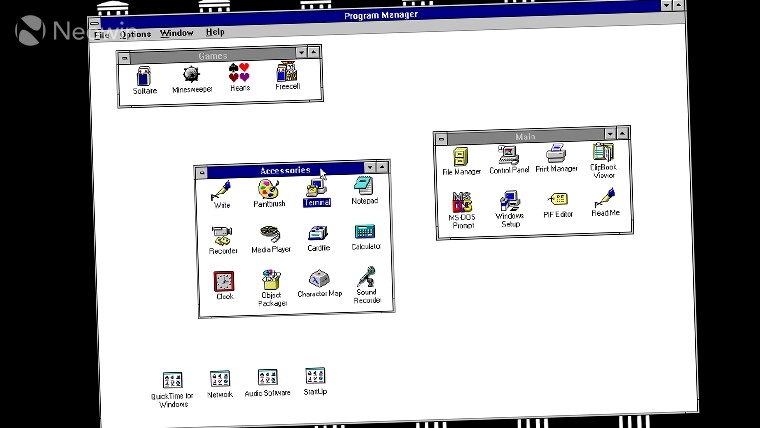Select the Hearts card game icon

tap(239, 73)
